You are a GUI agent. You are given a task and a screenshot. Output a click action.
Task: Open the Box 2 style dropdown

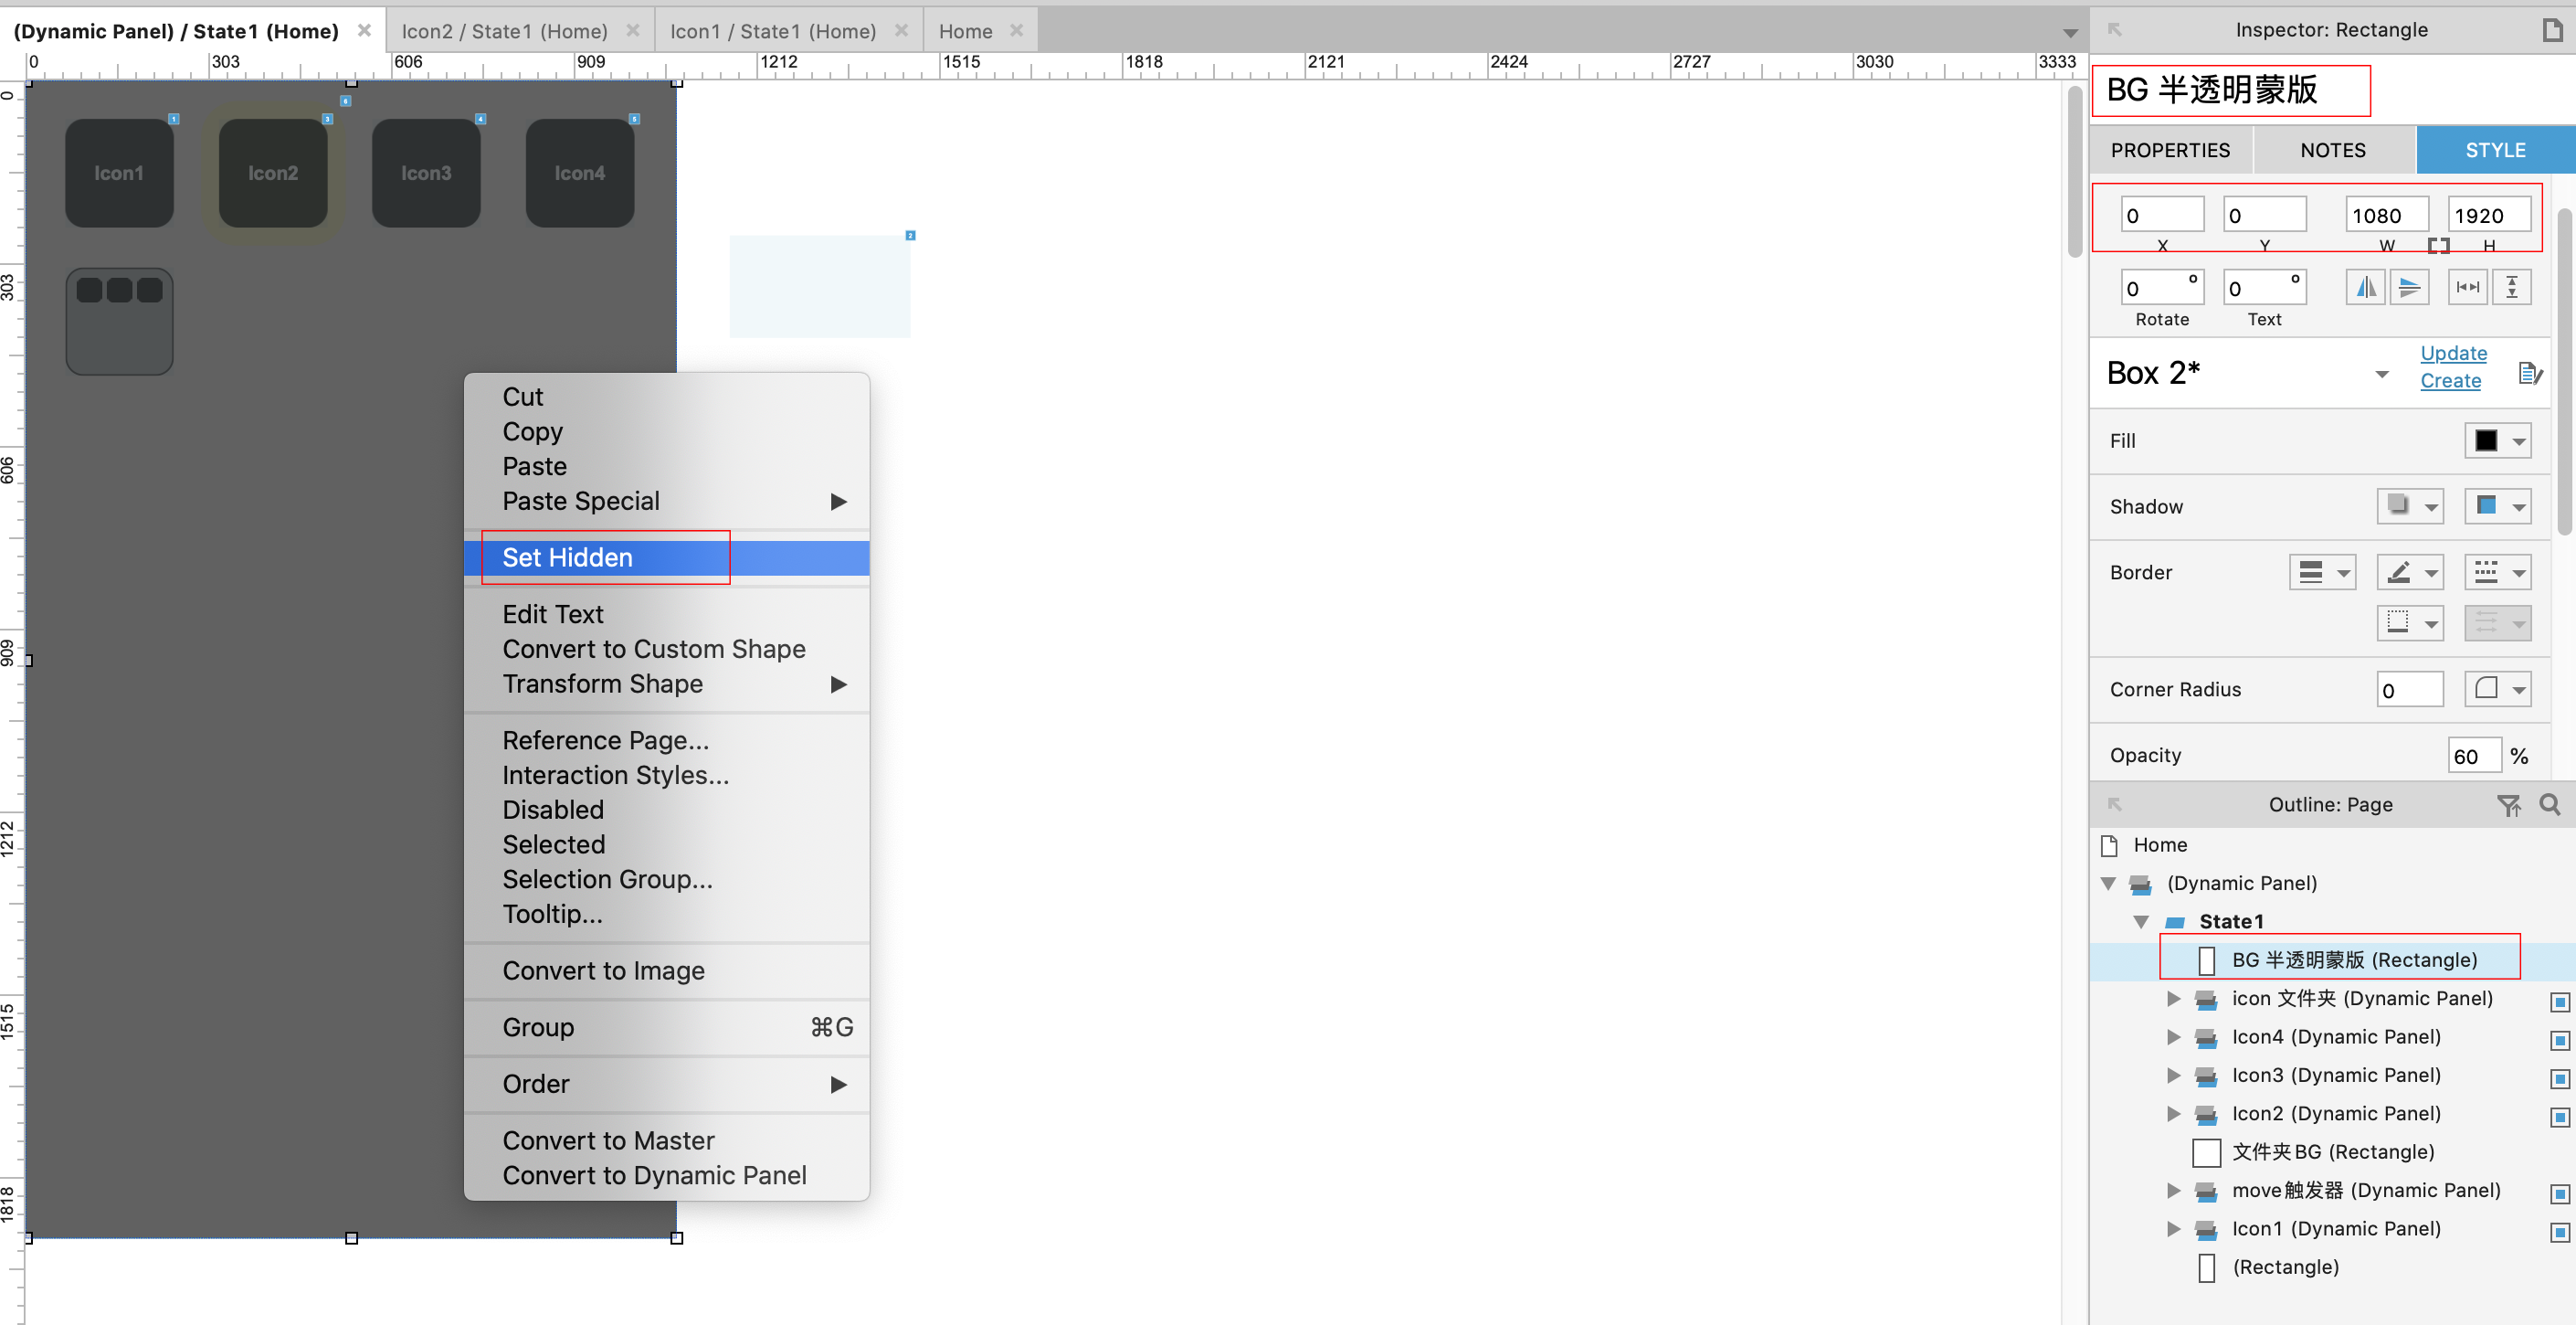2381,374
